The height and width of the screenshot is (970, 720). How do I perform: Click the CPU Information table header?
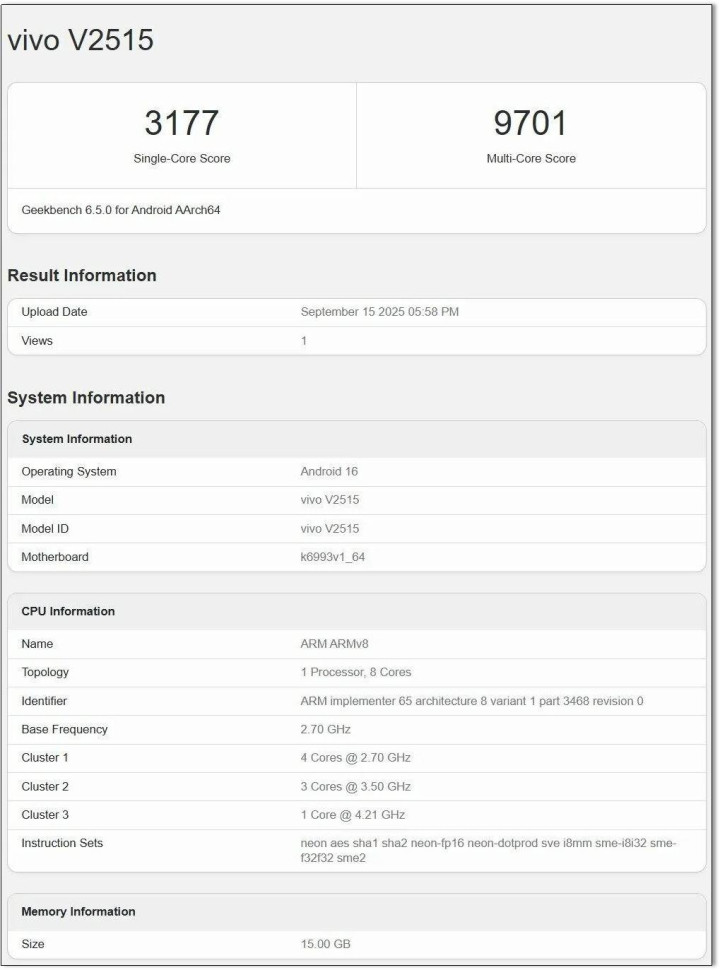[x=68, y=611]
